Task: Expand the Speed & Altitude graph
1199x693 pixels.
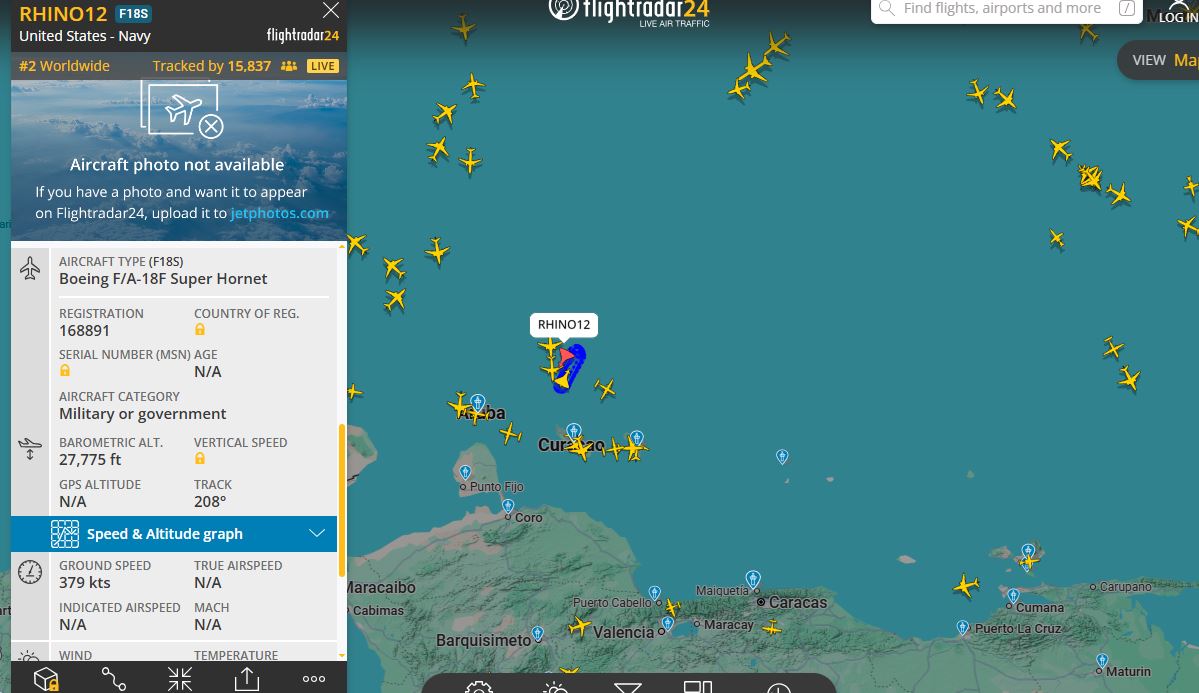Action: (x=174, y=534)
